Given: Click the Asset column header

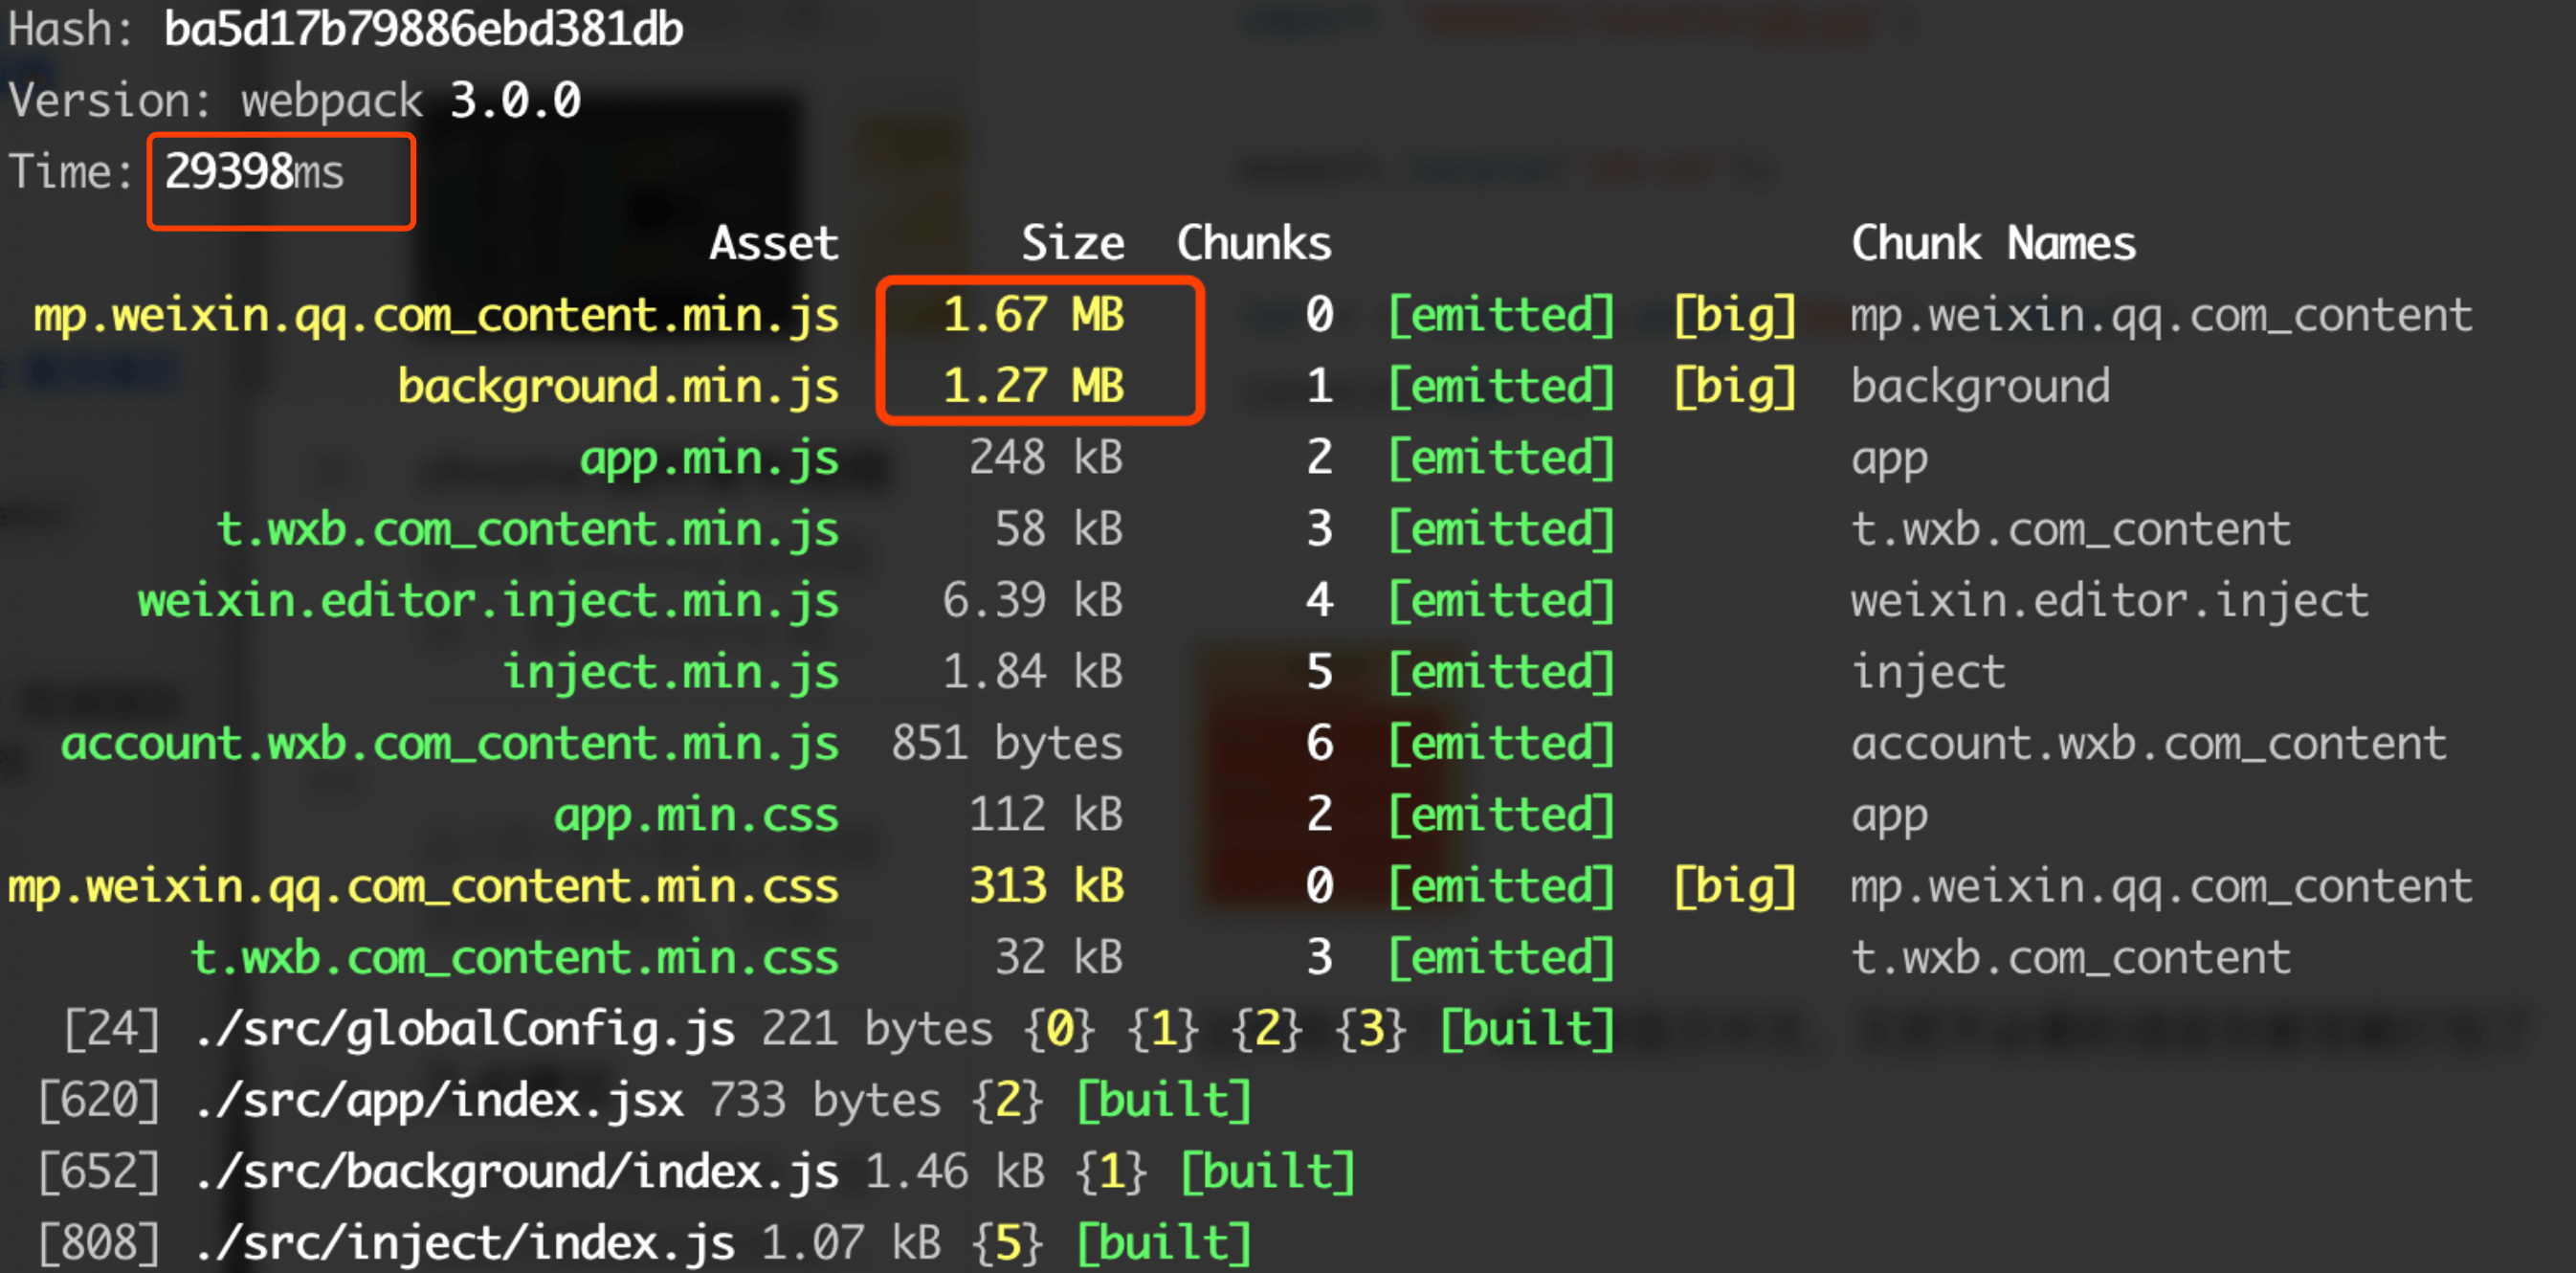Looking at the screenshot, I should [x=773, y=243].
